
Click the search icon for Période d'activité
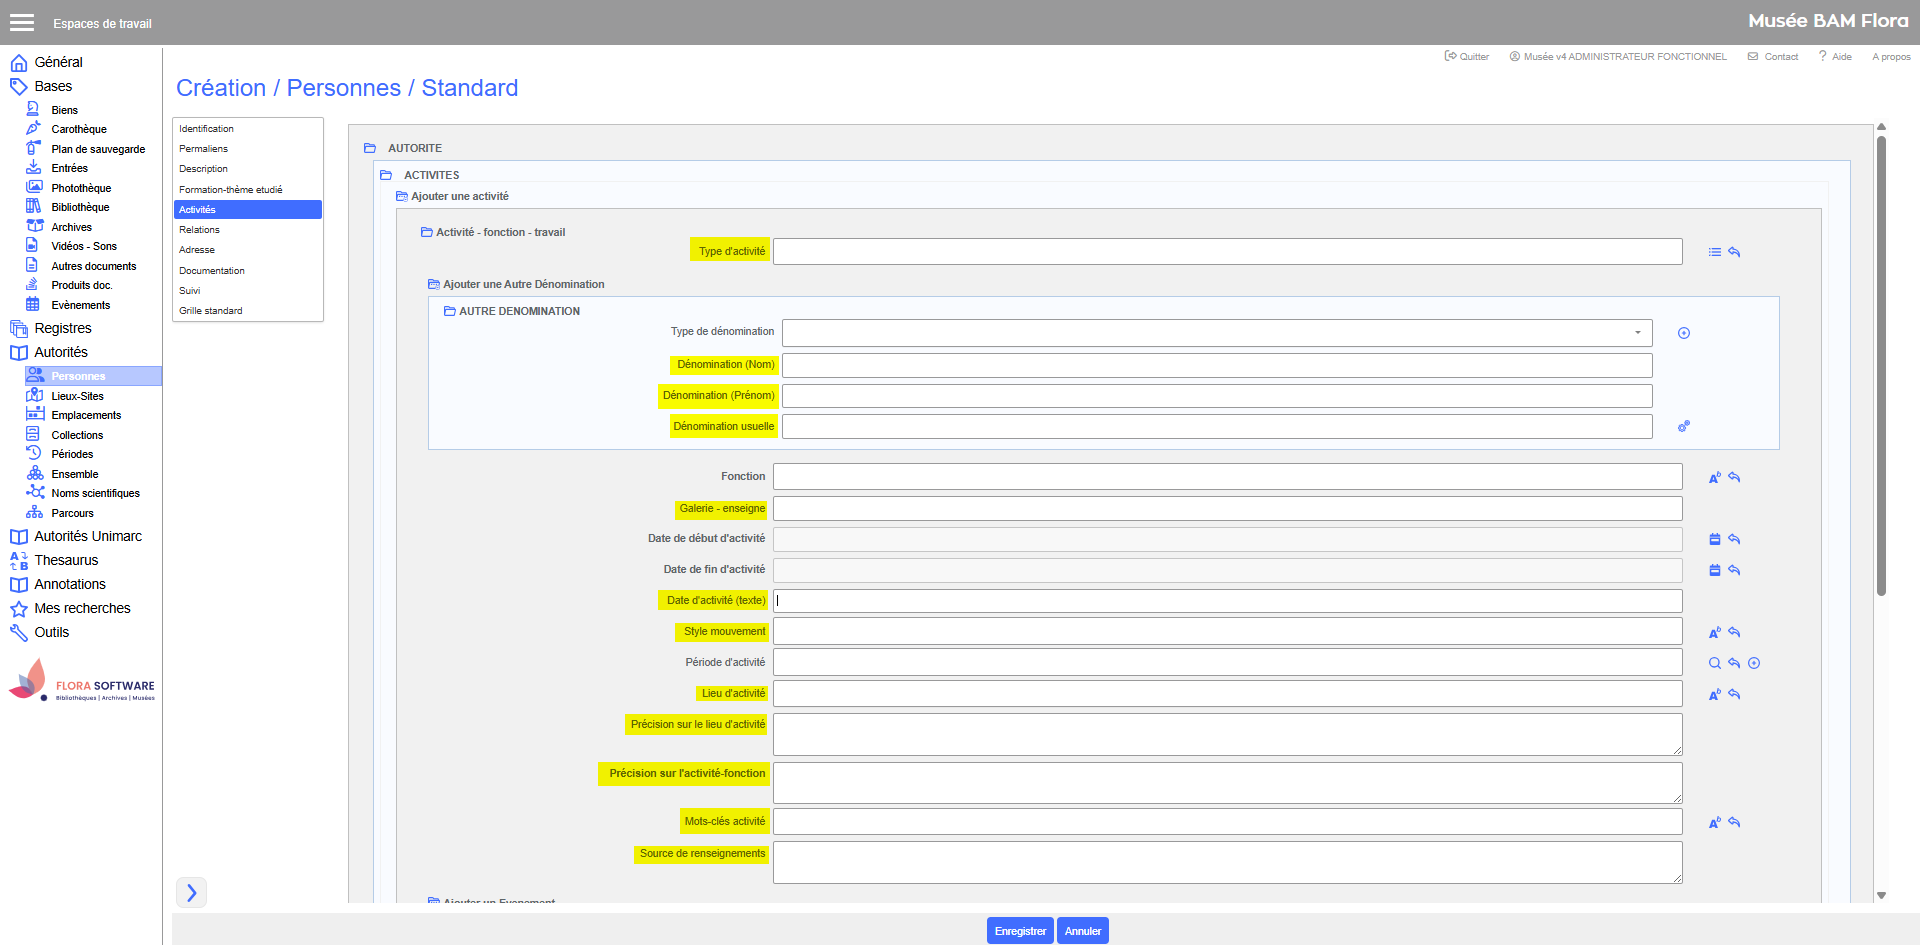pyautogui.click(x=1714, y=663)
